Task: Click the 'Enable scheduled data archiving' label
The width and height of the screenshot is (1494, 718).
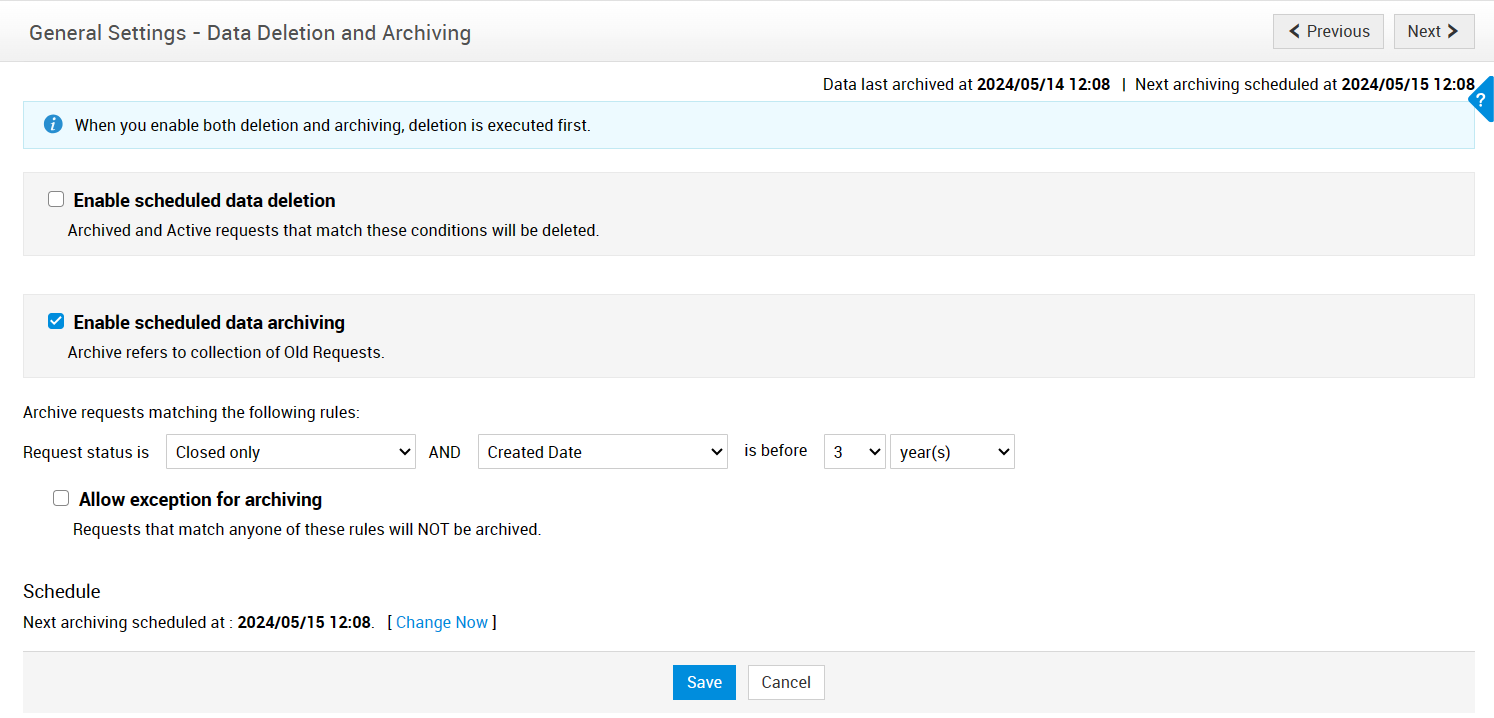Action: (209, 322)
